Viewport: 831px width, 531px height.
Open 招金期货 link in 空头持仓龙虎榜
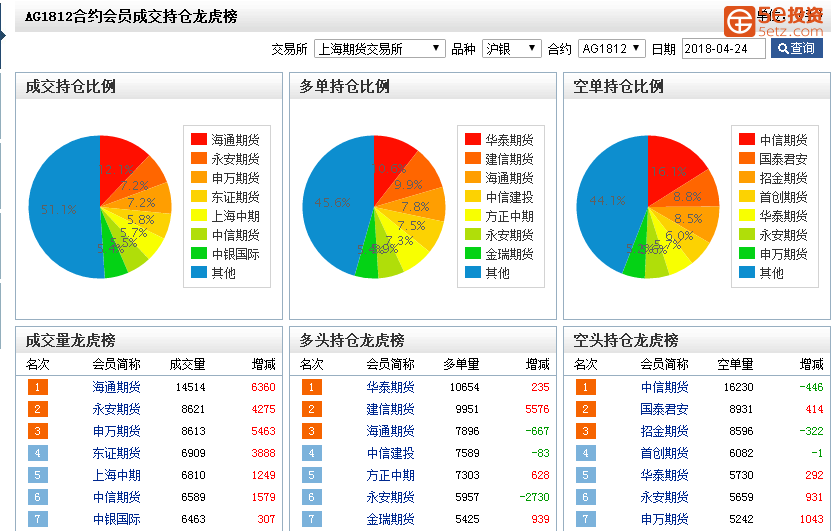pos(665,431)
